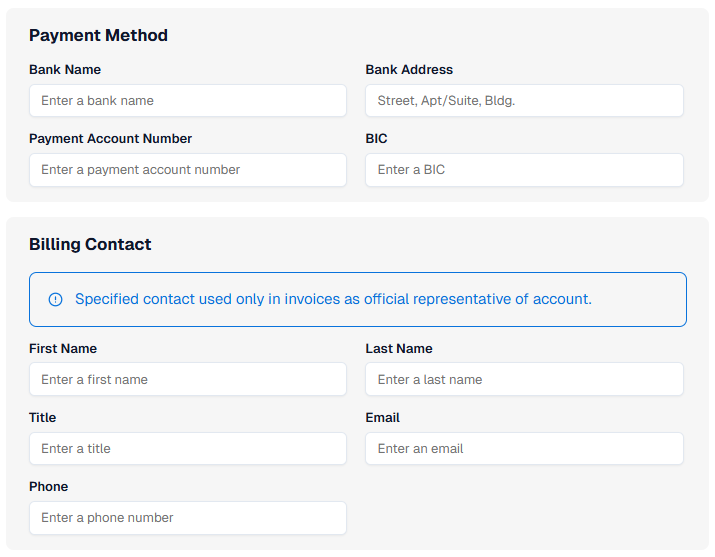Image resolution: width=715 pixels, height=557 pixels.
Task: Click the 'Bank Name' label text
Action: (x=65, y=70)
